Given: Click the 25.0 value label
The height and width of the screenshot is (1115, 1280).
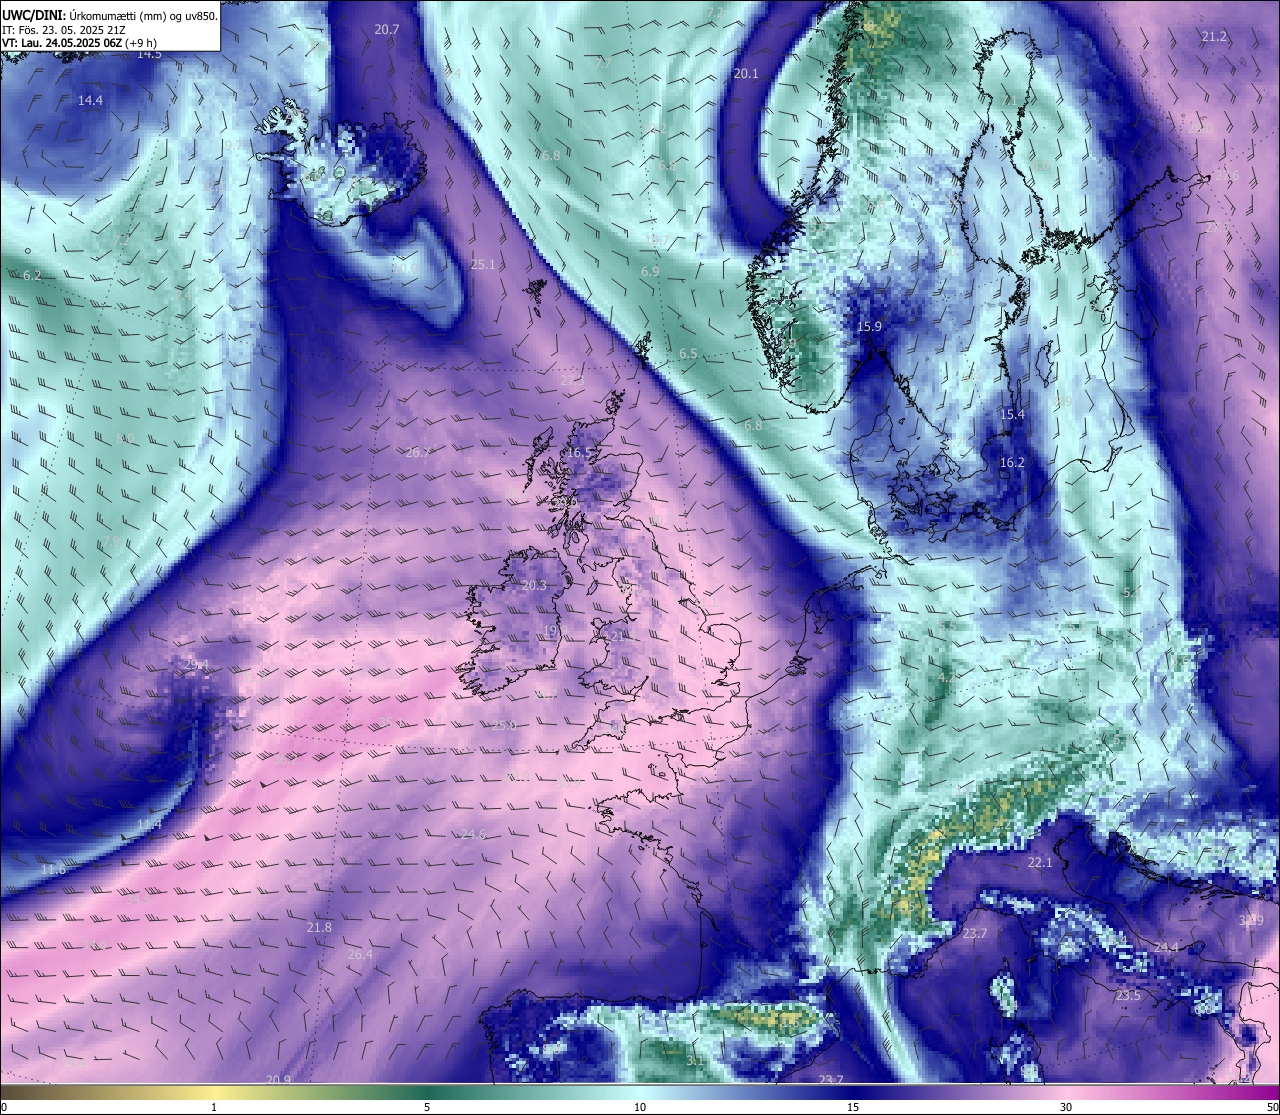Looking at the screenshot, I should point(503,726).
